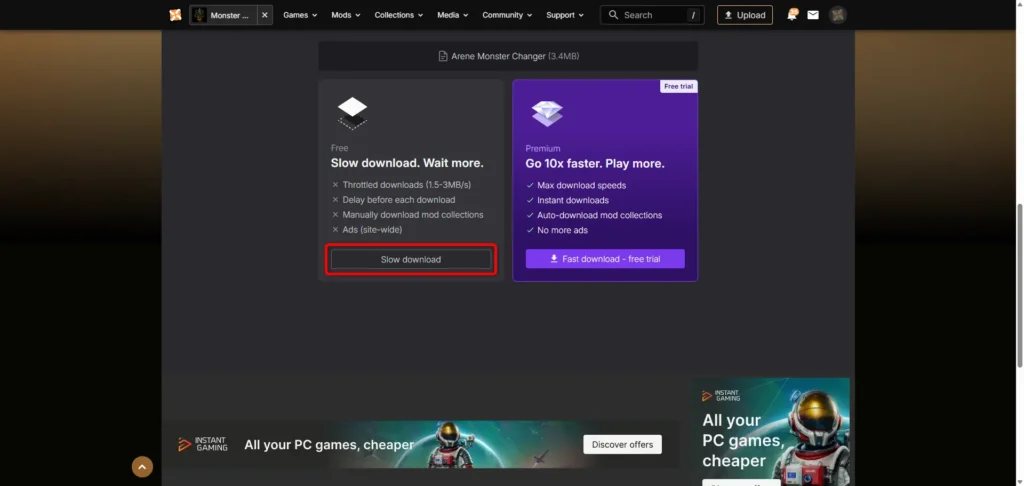Open the Media menu
The width and height of the screenshot is (1024, 486).
pos(453,15)
